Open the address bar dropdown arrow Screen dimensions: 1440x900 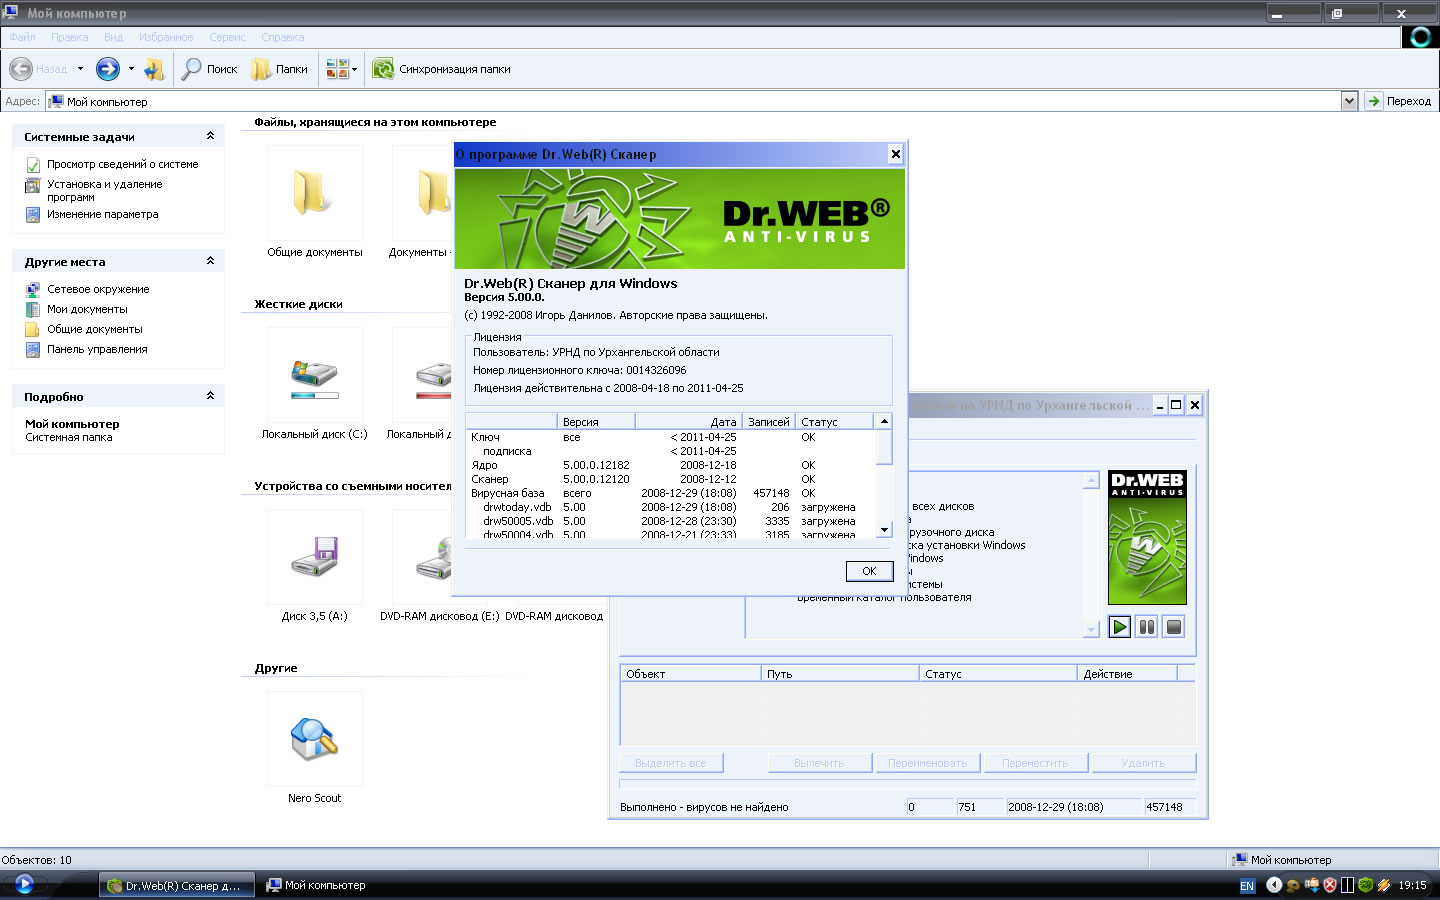pyautogui.click(x=1349, y=101)
